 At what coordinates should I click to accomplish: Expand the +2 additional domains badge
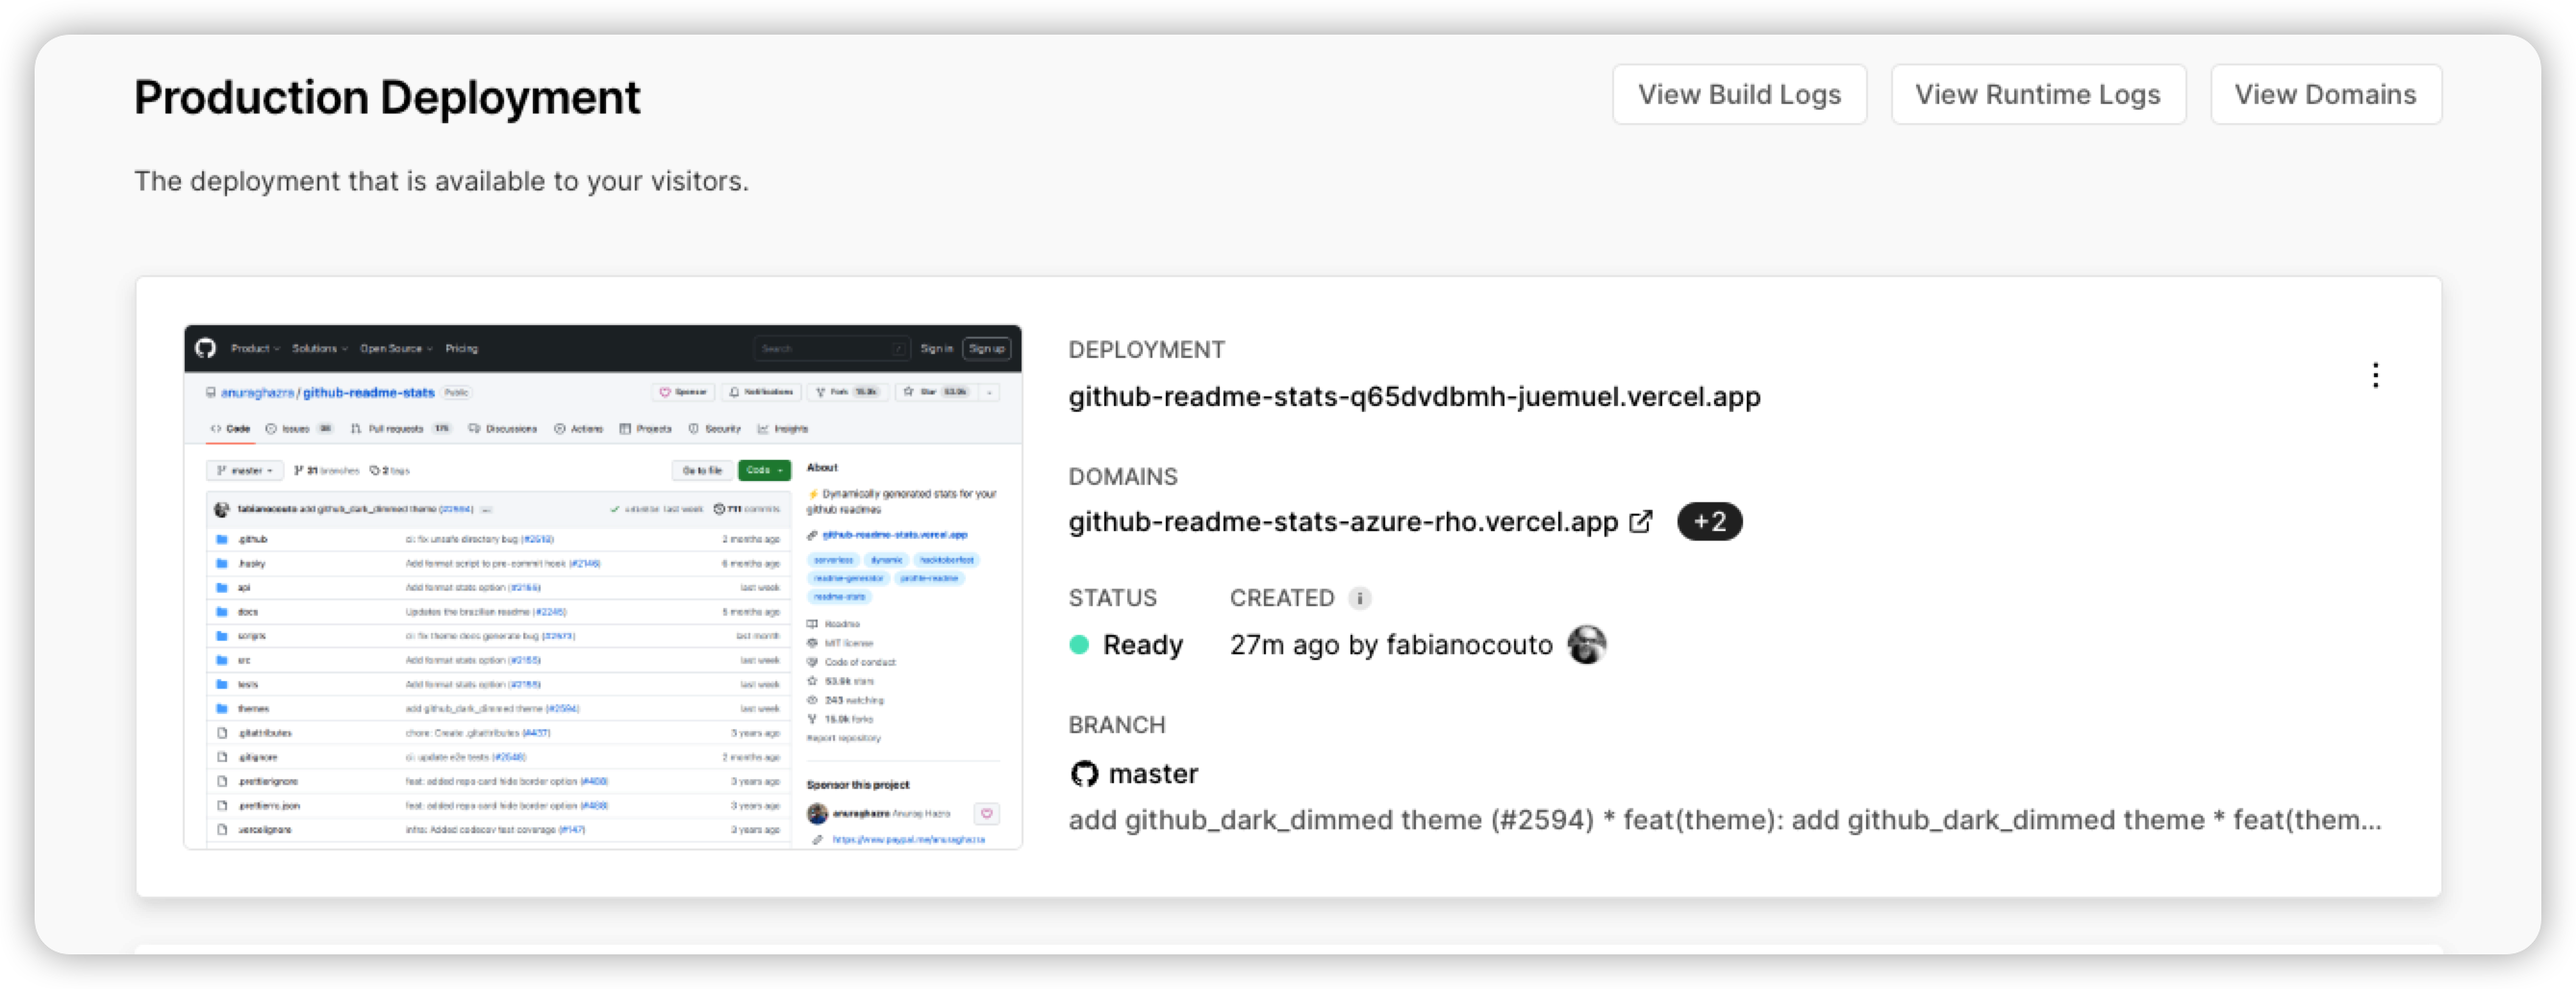(1709, 521)
